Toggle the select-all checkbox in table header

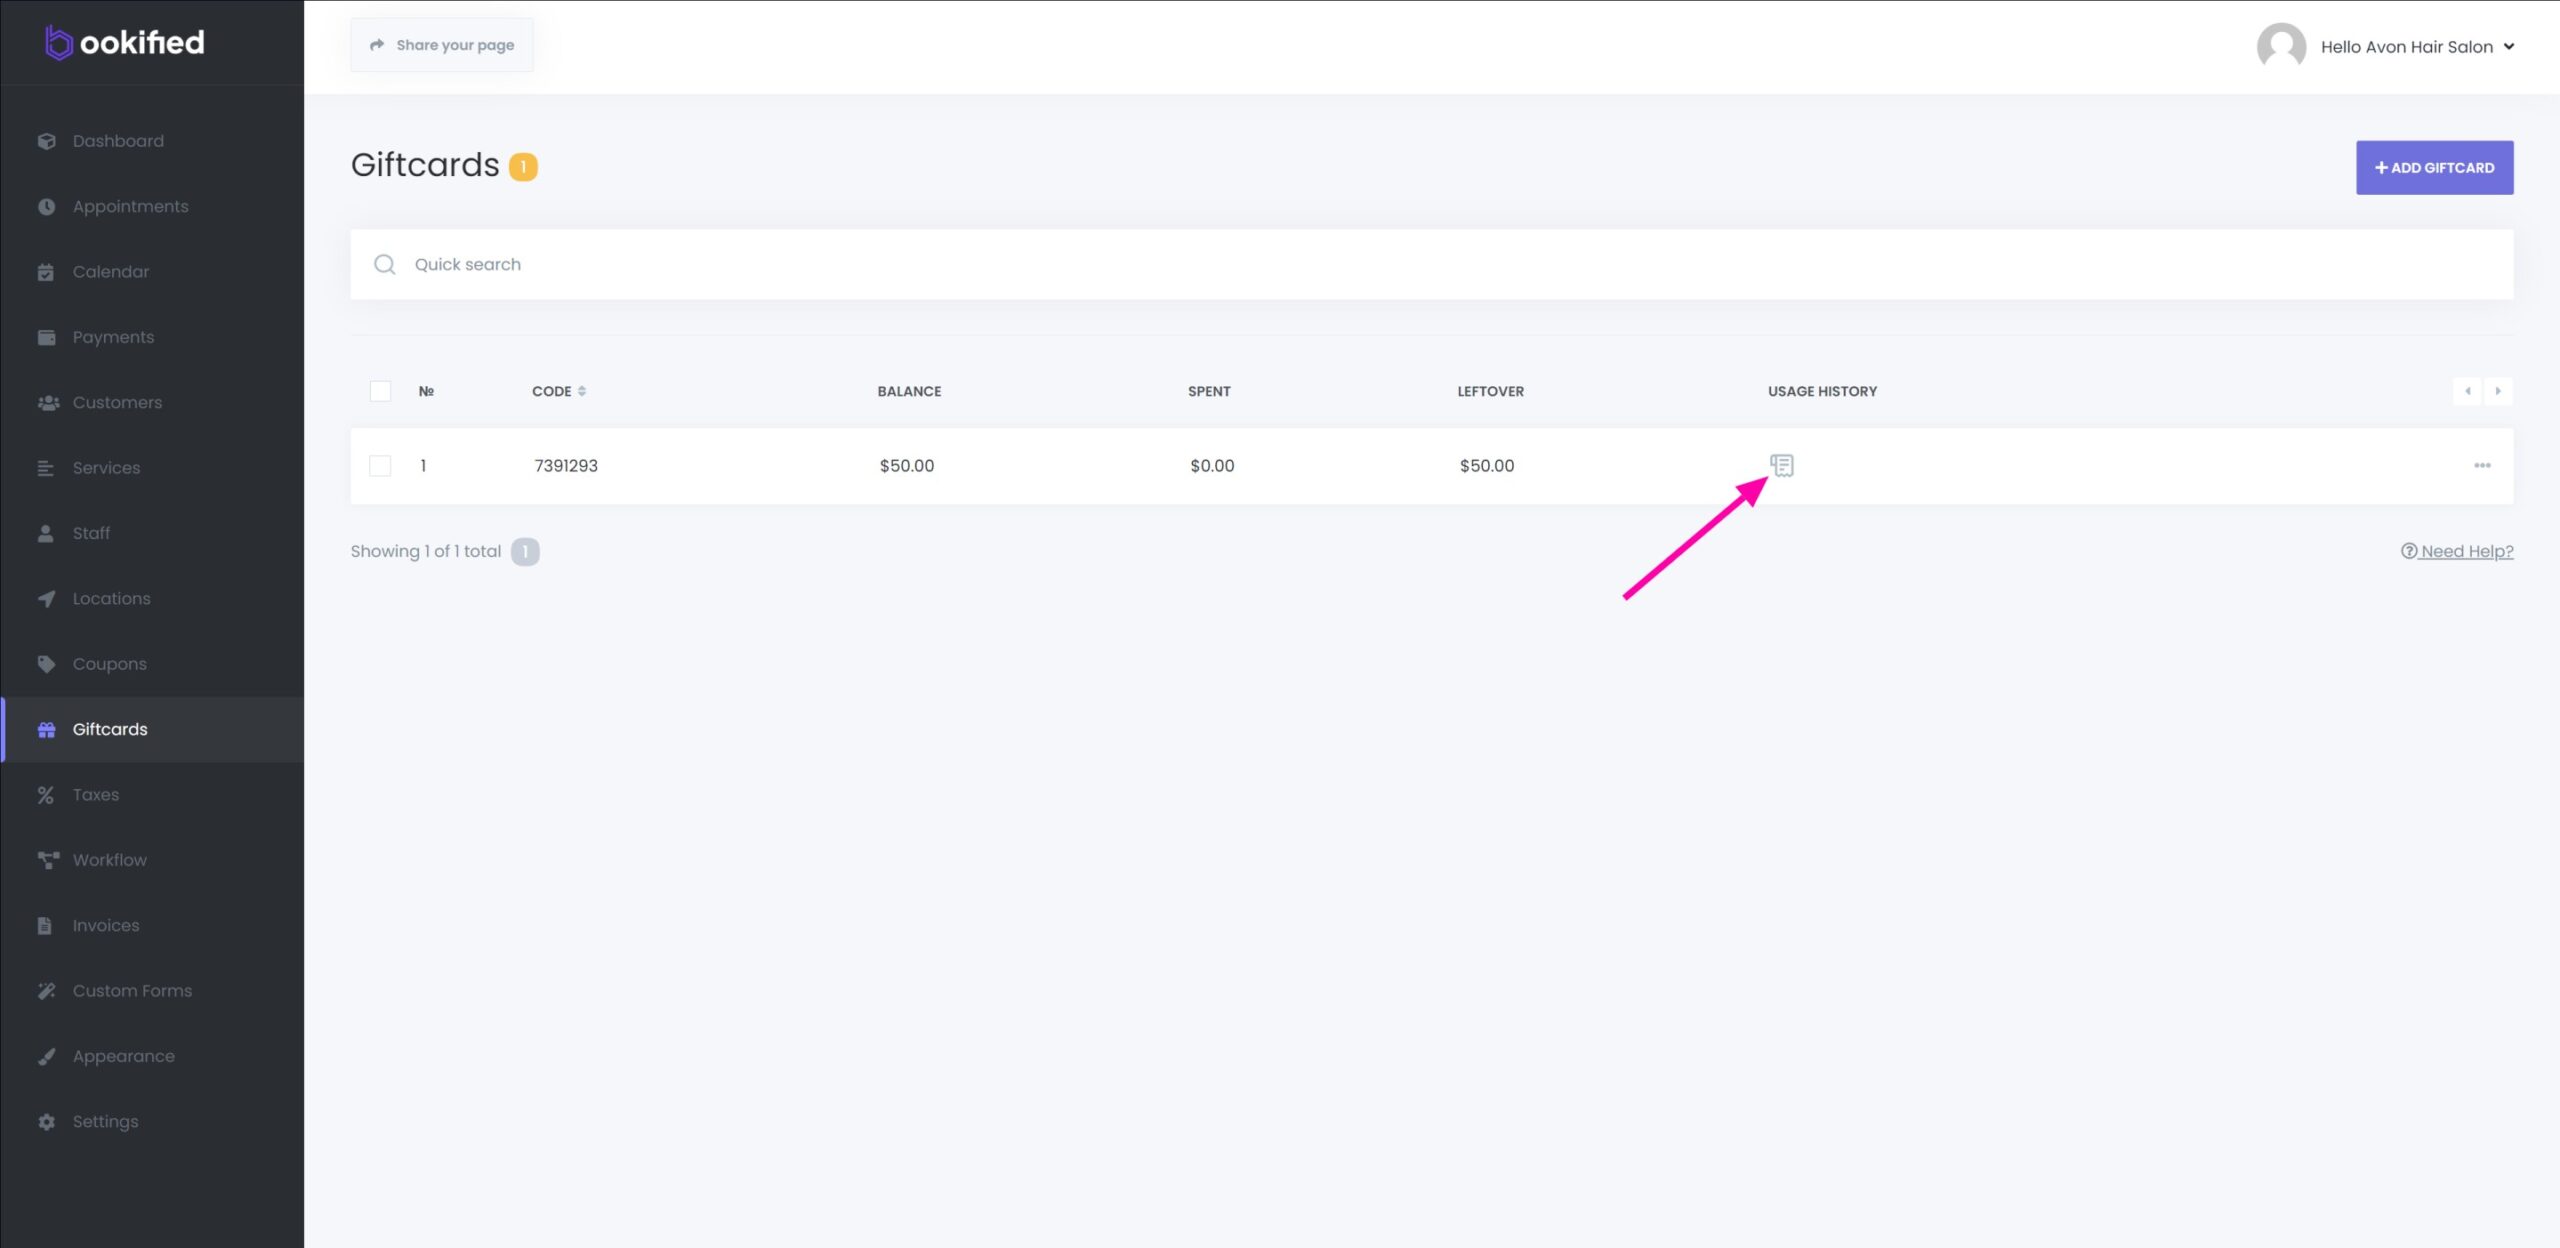point(380,391)
